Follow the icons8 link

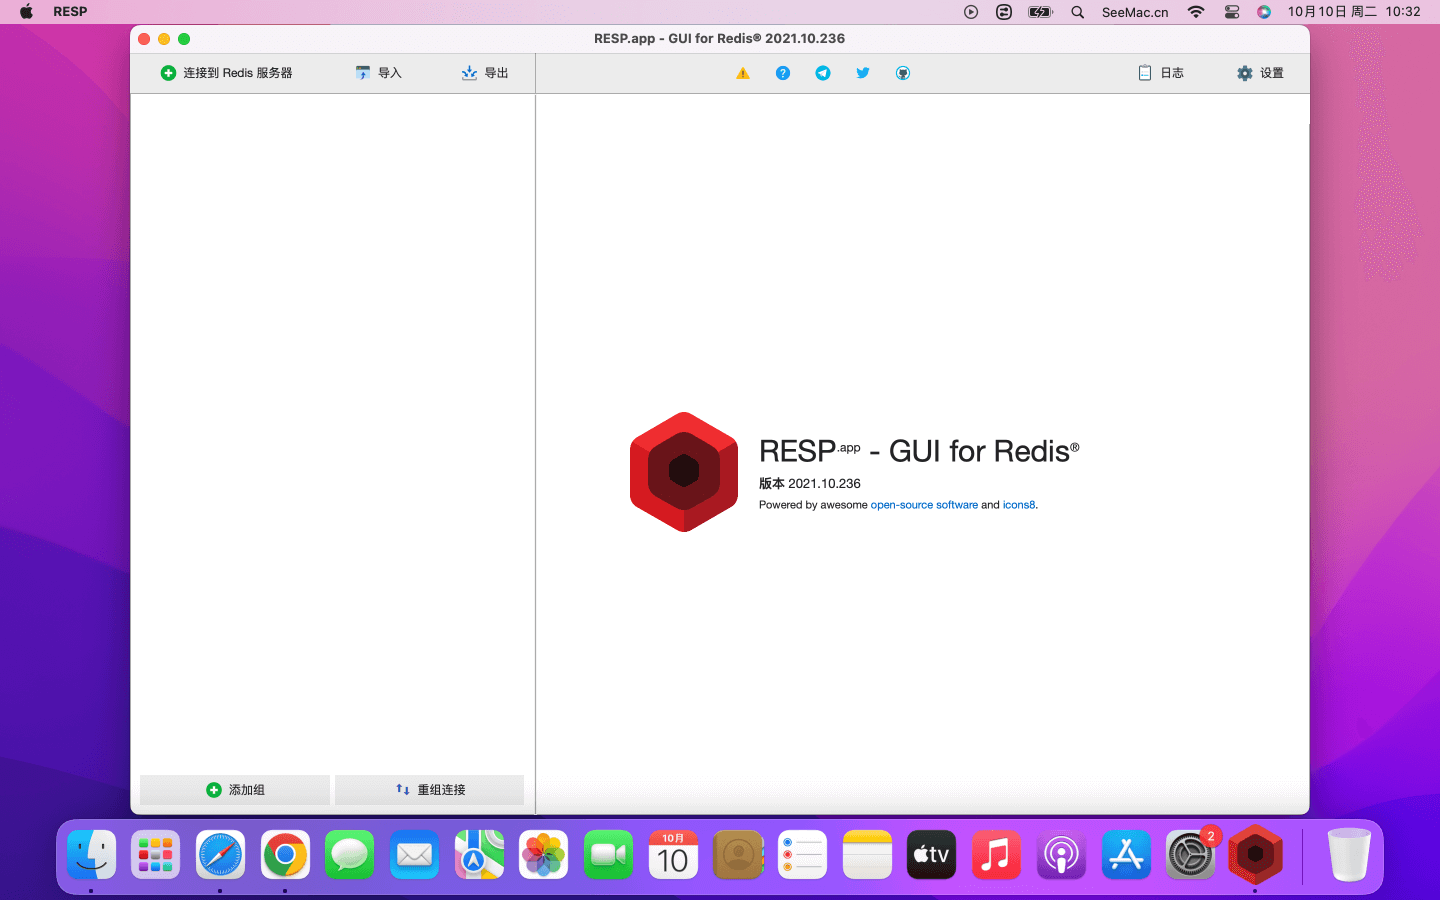[1019, 505]
